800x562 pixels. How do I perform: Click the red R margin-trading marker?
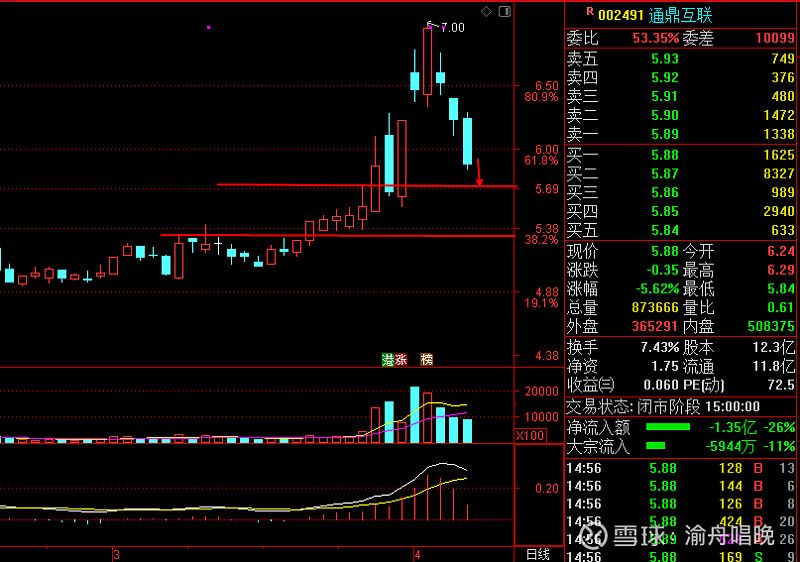point(590,11)
